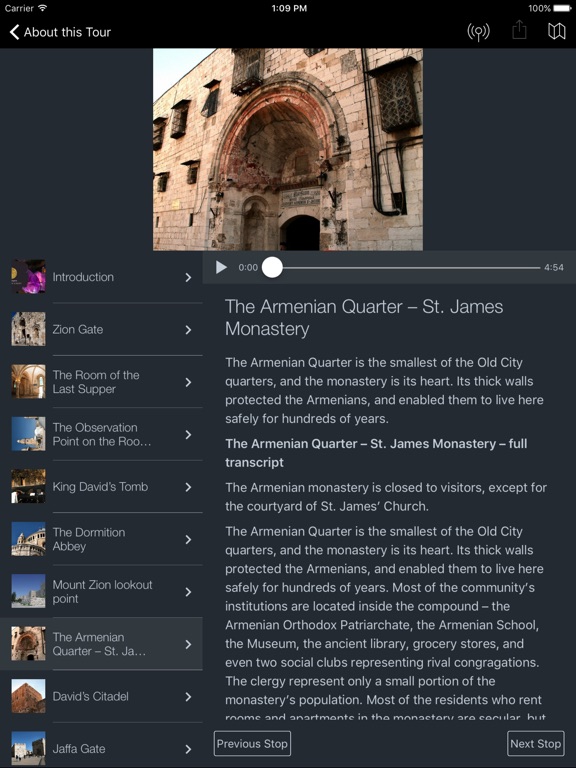Tap the Last Supper room thumbnail

[28, 382]
